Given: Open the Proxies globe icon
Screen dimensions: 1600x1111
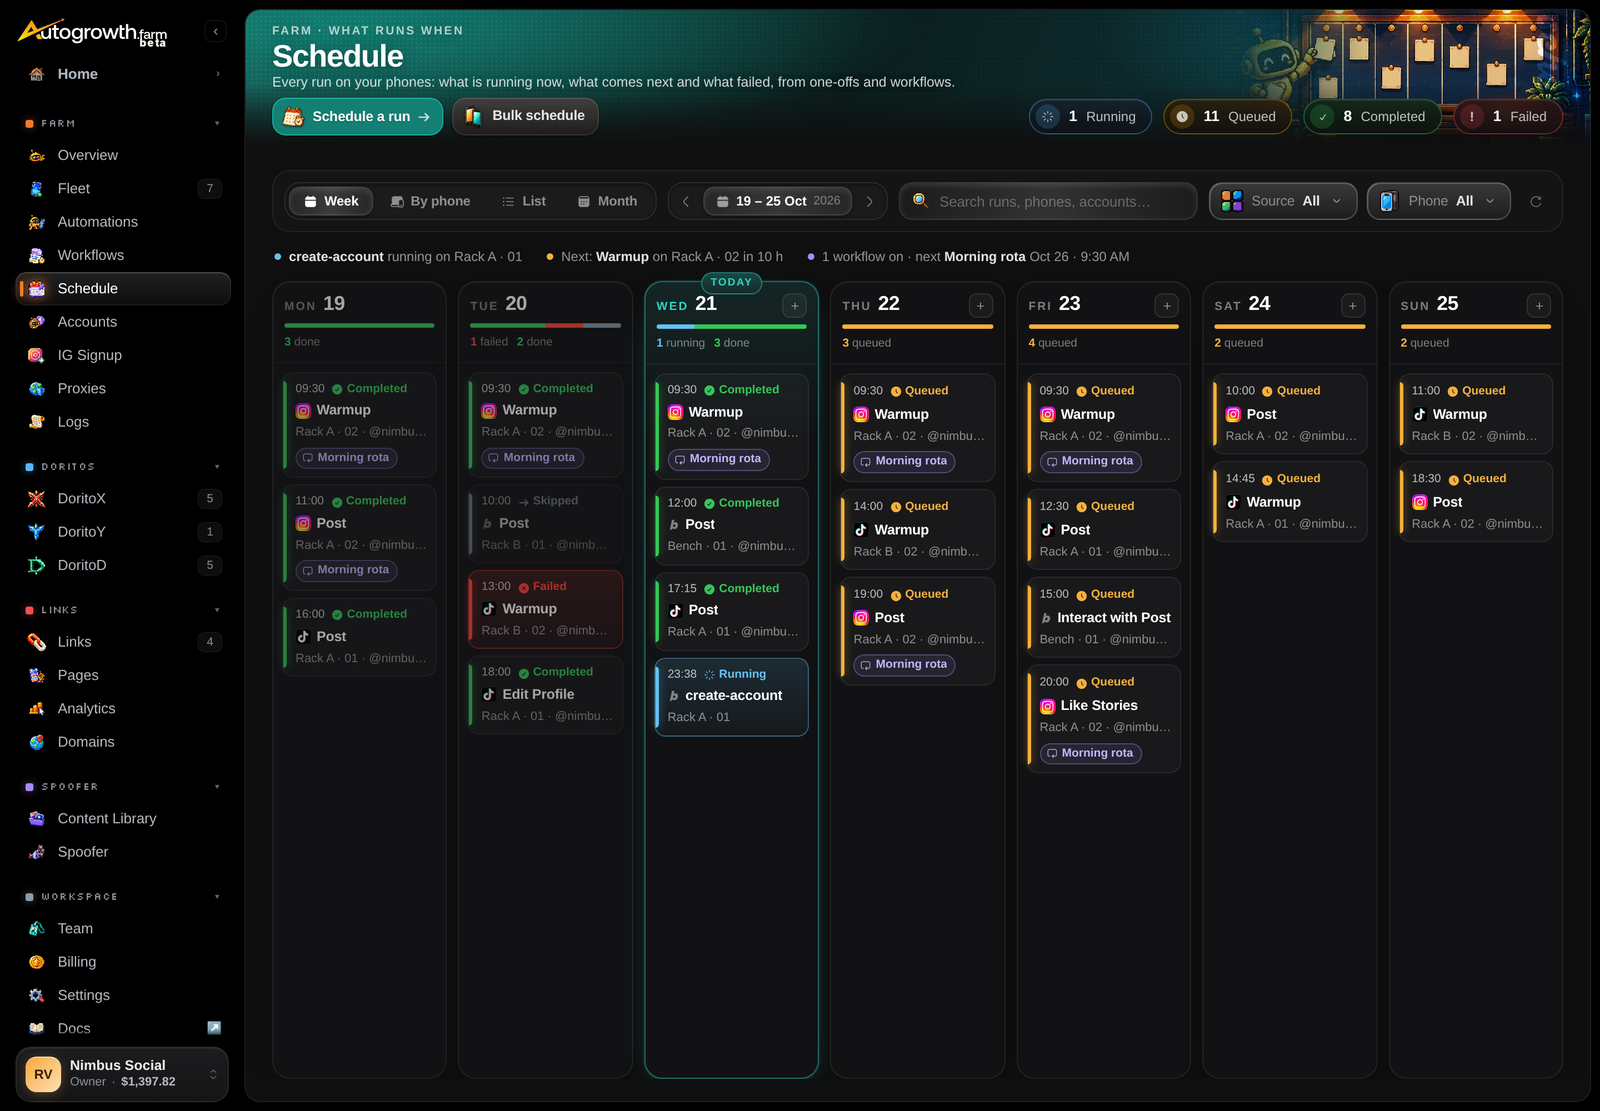Looking at the screenshot, I should [x=37, y=389].
